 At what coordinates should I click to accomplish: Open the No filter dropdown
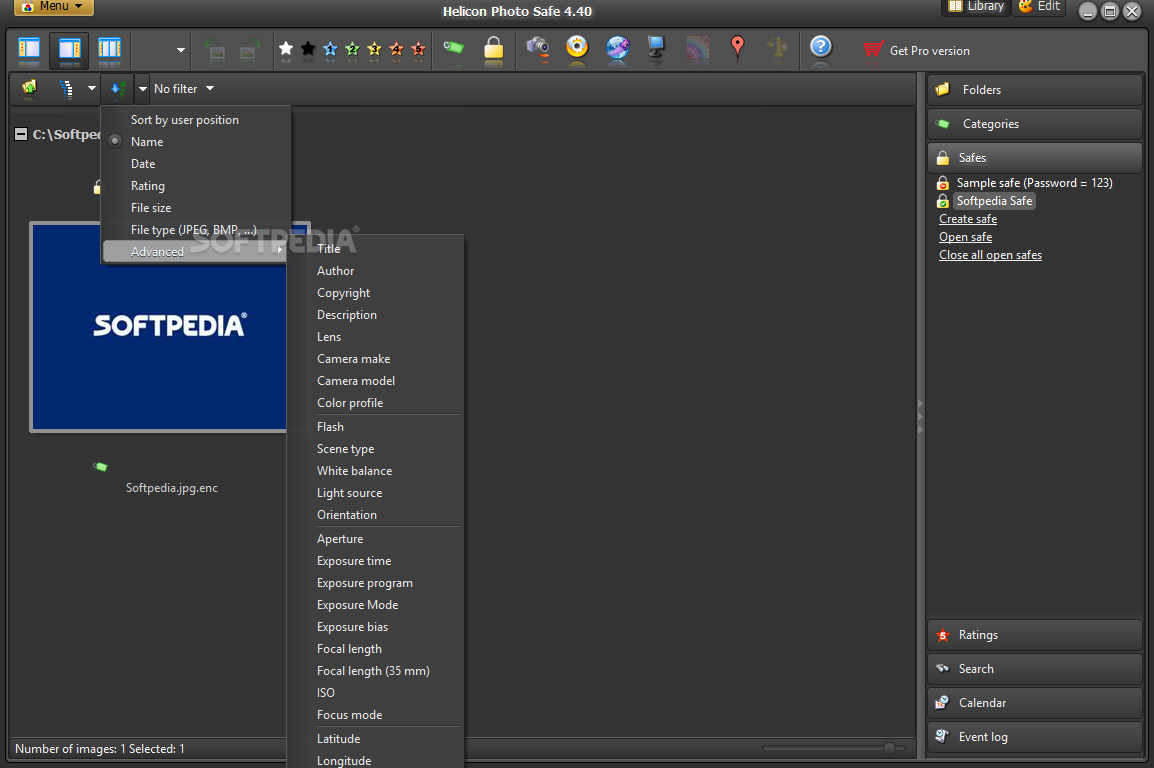(x=184, y=88)
